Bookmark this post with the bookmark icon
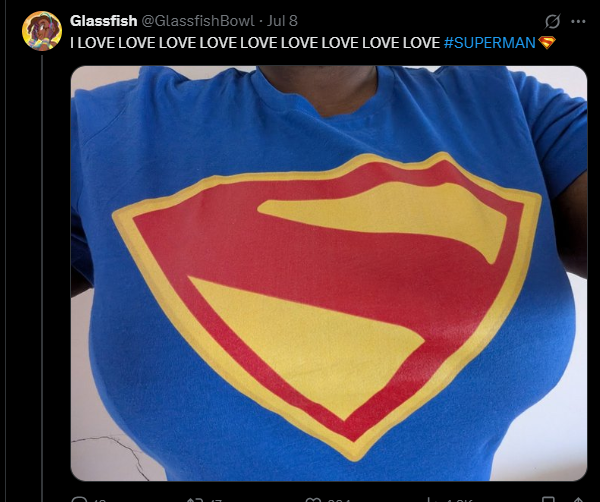Image resolution: width=600 pixels, height=502 pixels. [x=548, y=500]
